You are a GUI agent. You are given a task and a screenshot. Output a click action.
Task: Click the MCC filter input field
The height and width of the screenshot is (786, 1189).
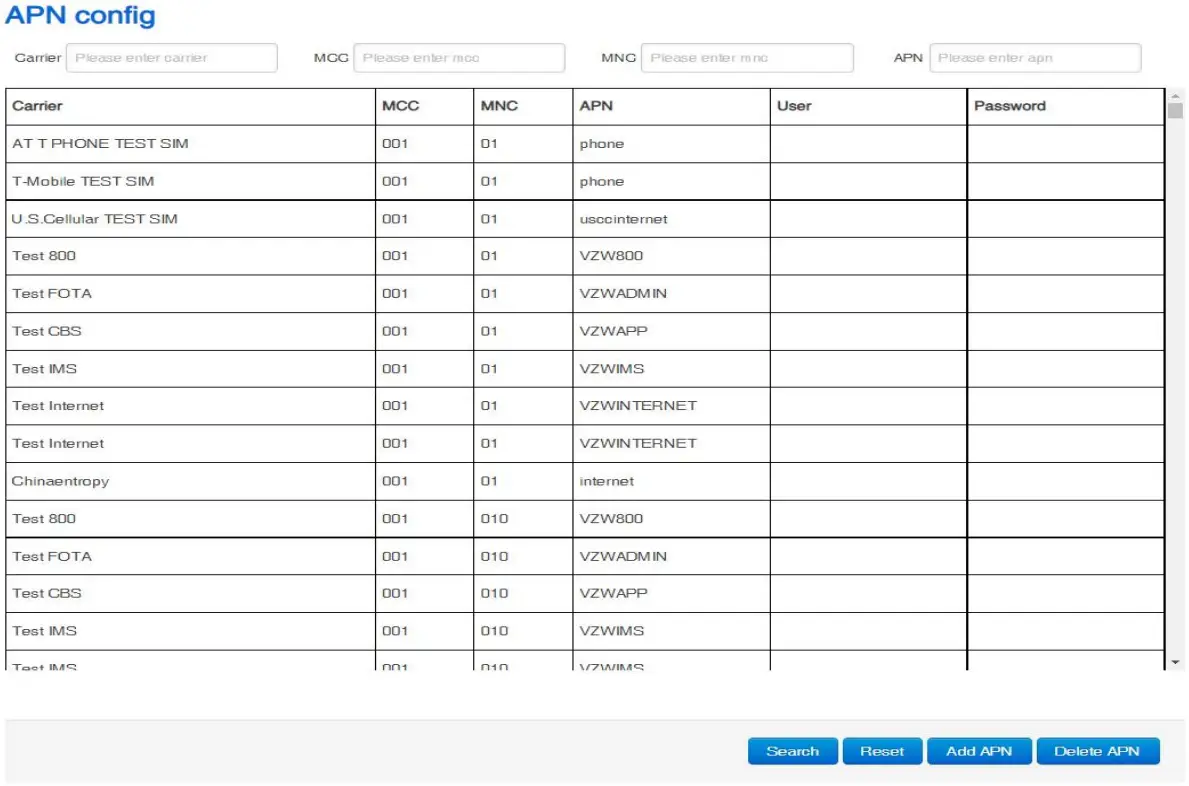(x=461, y=58)
